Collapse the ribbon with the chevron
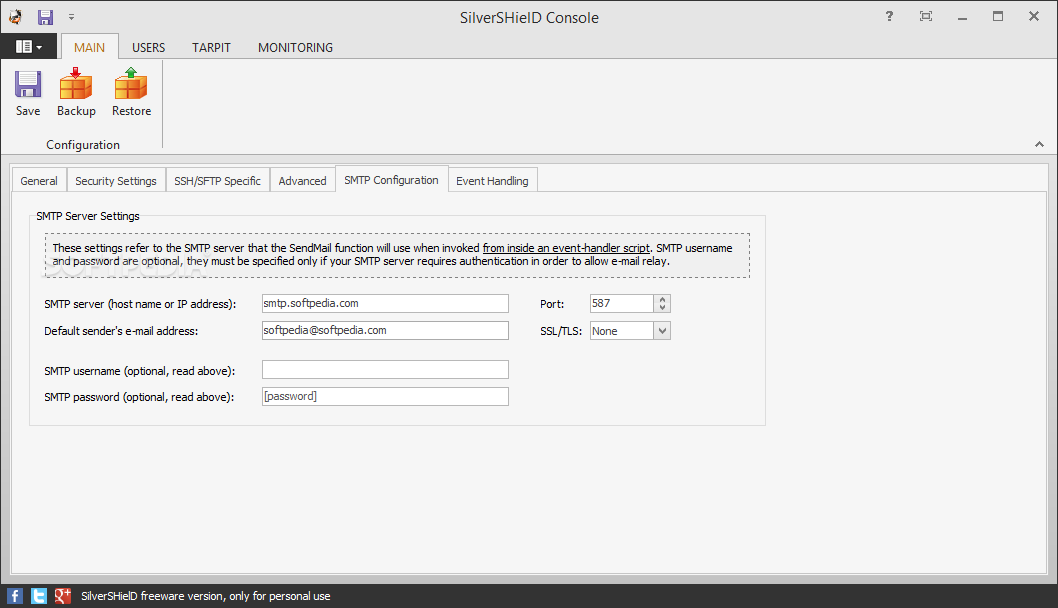 [x=1039, y=144]
